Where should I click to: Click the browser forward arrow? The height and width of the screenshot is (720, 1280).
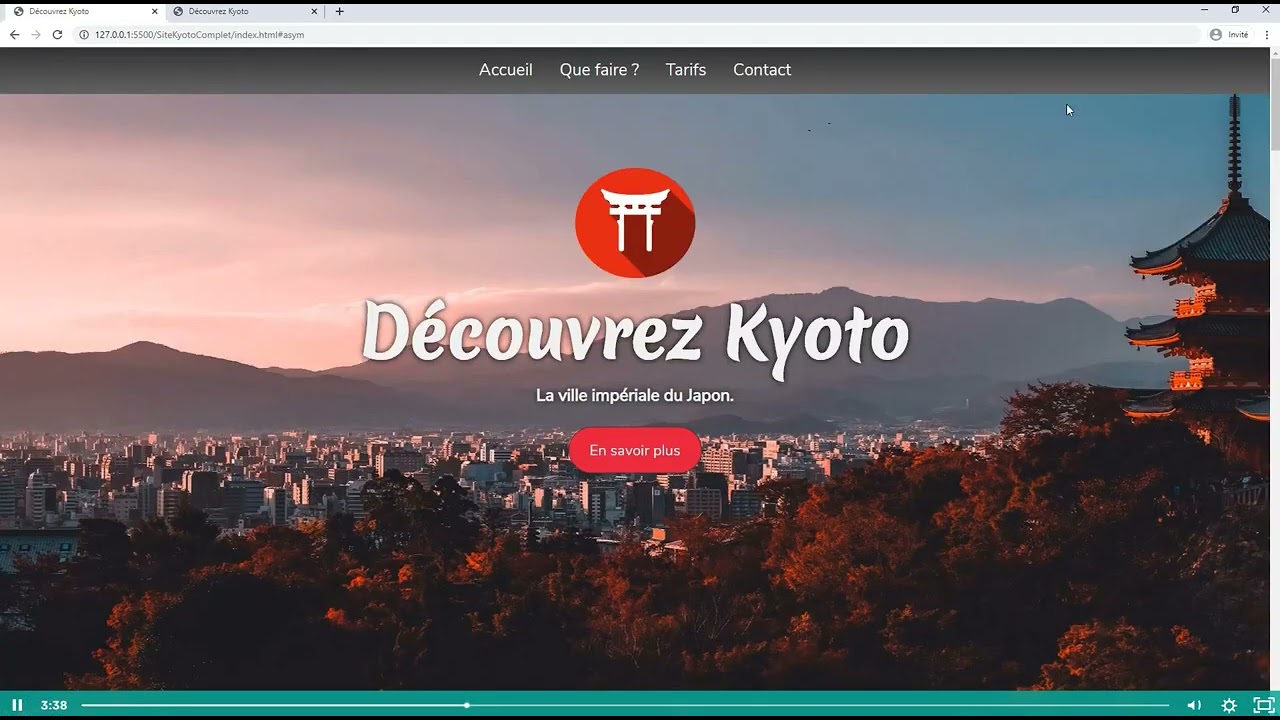(x=36, y=34)
